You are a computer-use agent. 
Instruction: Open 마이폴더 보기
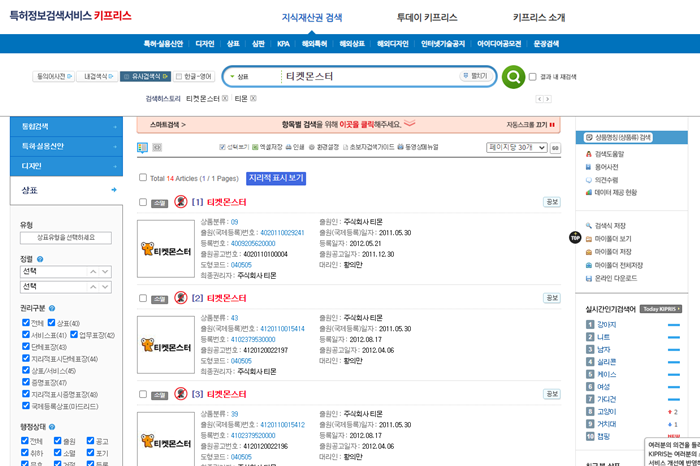click(x=608, y=239)
